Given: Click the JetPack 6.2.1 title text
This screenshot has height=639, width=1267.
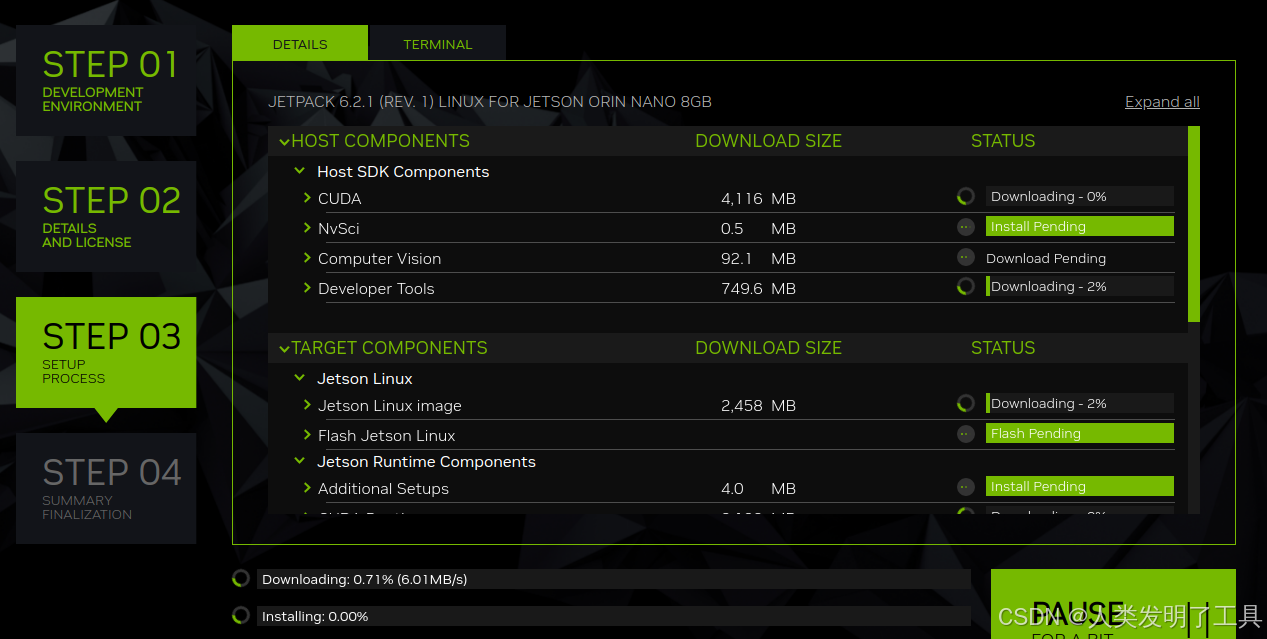Looking at the screenshot, I should tap(490, 102).
